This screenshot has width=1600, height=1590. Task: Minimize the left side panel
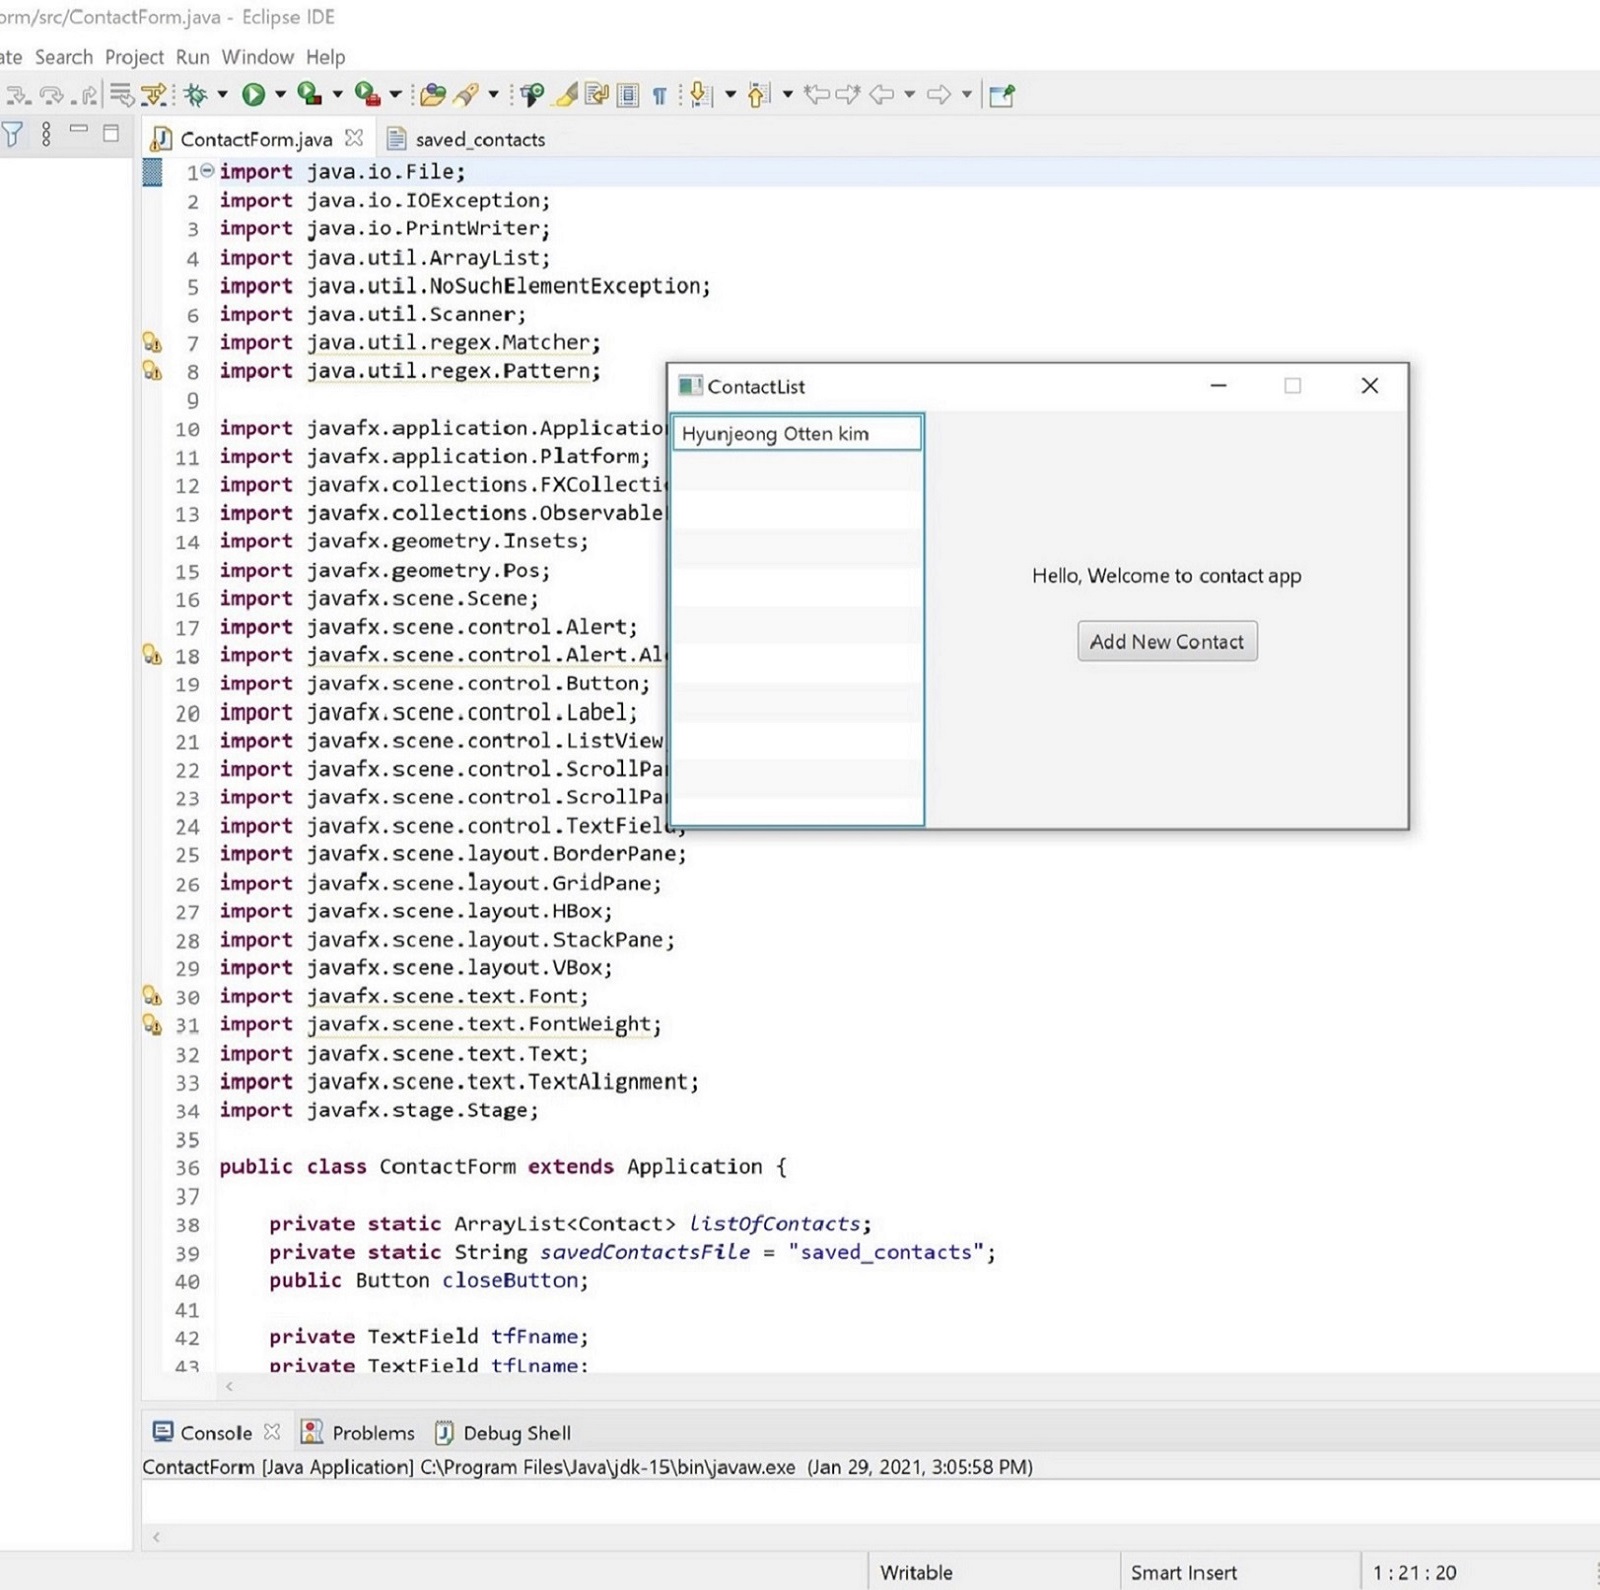[x=79, y=129]
